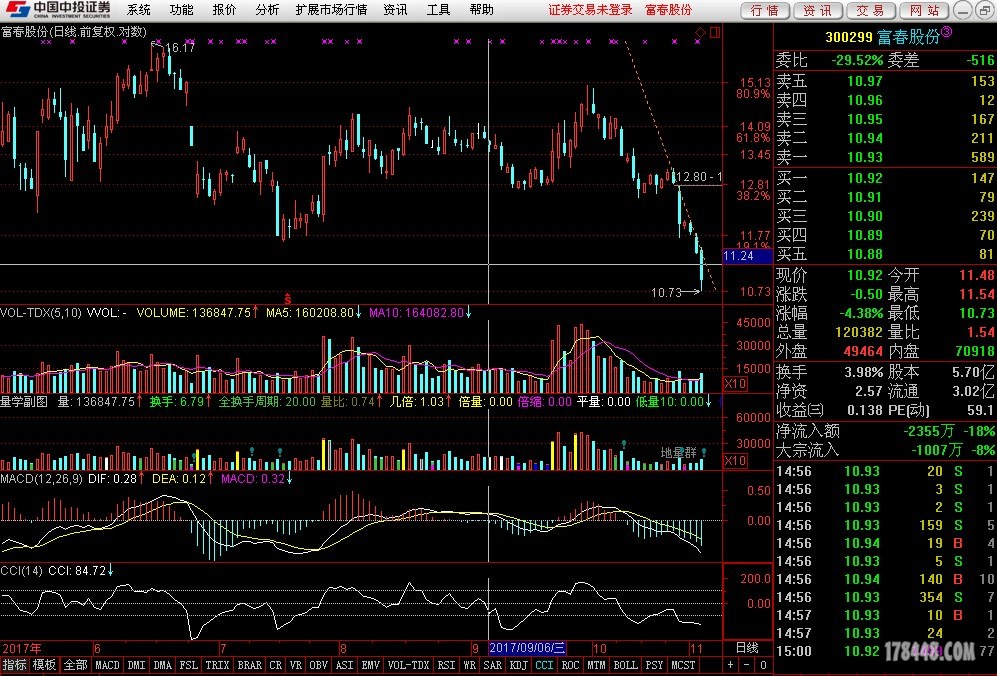
Task: Open the 功能 menu
Action: [x=181, y=10]
